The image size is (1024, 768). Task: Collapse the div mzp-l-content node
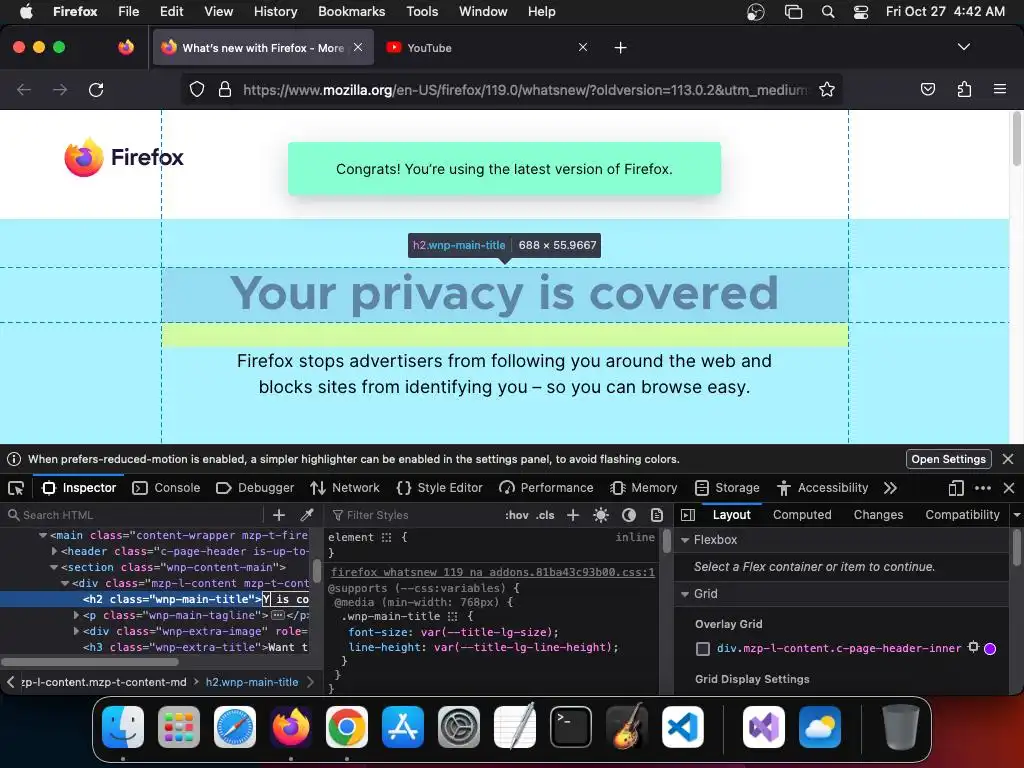[x=65, y=583]
